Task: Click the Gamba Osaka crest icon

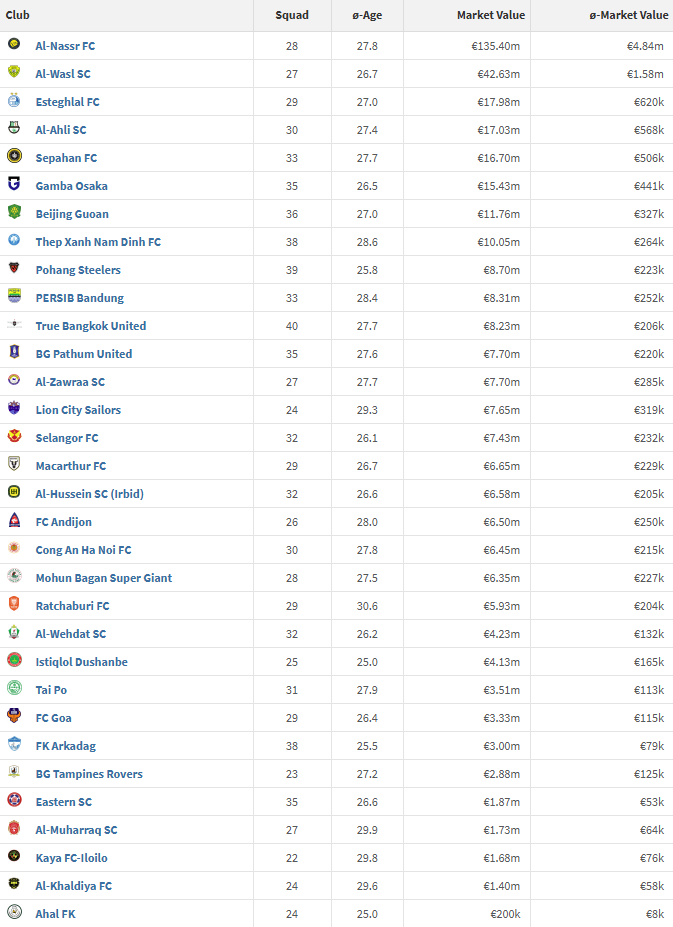Action: click(14, 184)
